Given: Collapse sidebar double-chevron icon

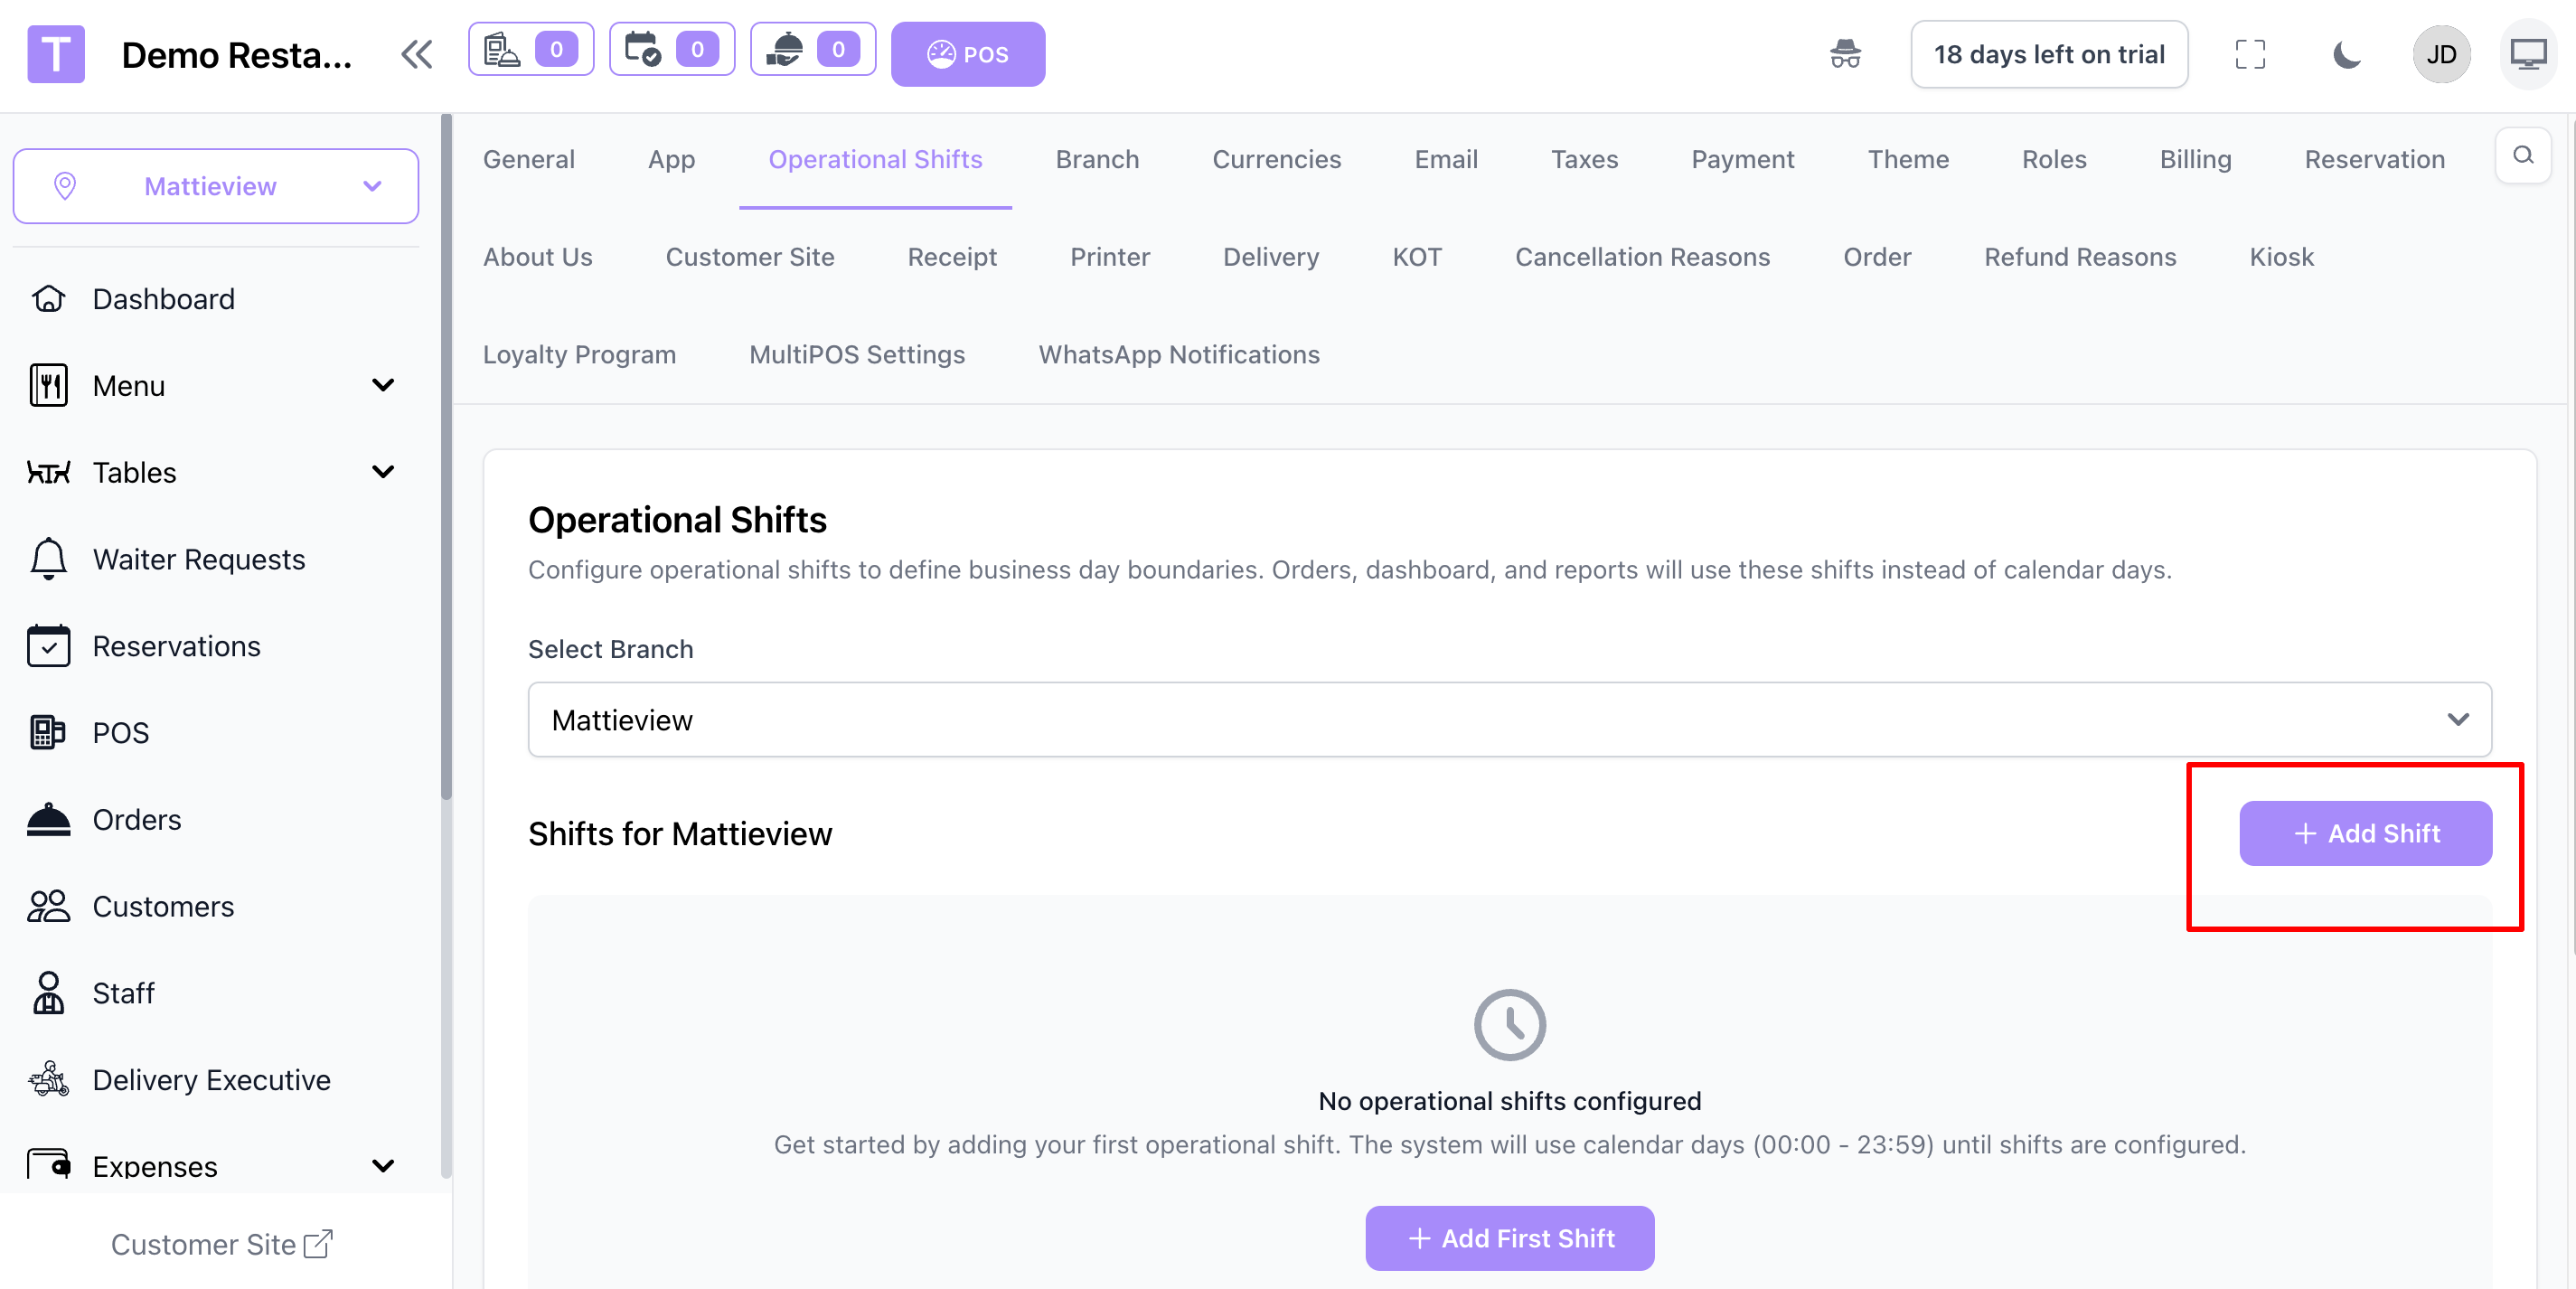Looking at the screenshot, I should [x=417, y=54].
